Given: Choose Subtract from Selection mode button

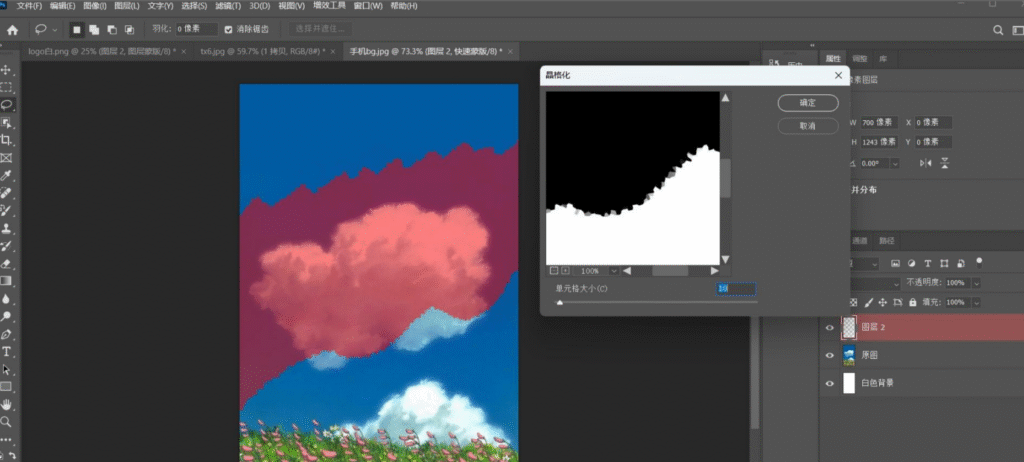Looking at the screenshot, I should pyautogui.click(x=112, y=29).
